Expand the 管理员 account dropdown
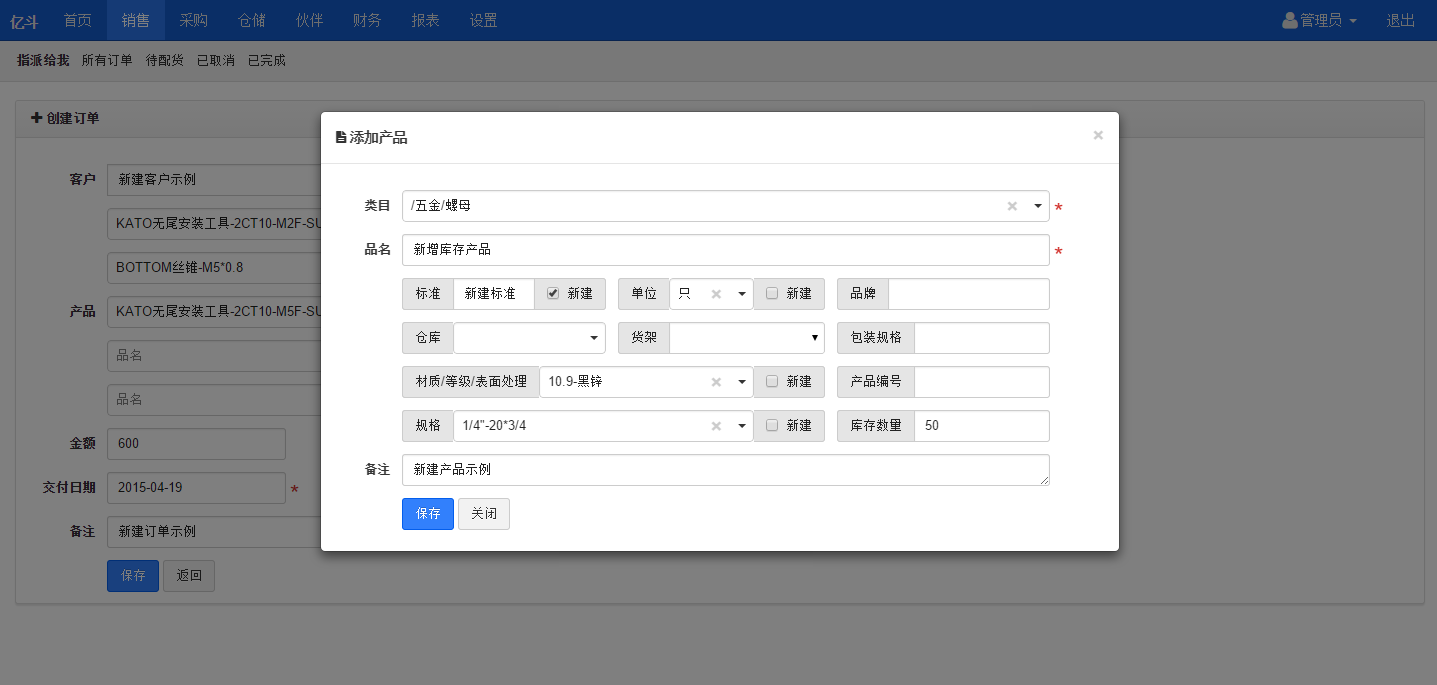The height and width of the screenshot is (685, 1437). coord(1320,19)
